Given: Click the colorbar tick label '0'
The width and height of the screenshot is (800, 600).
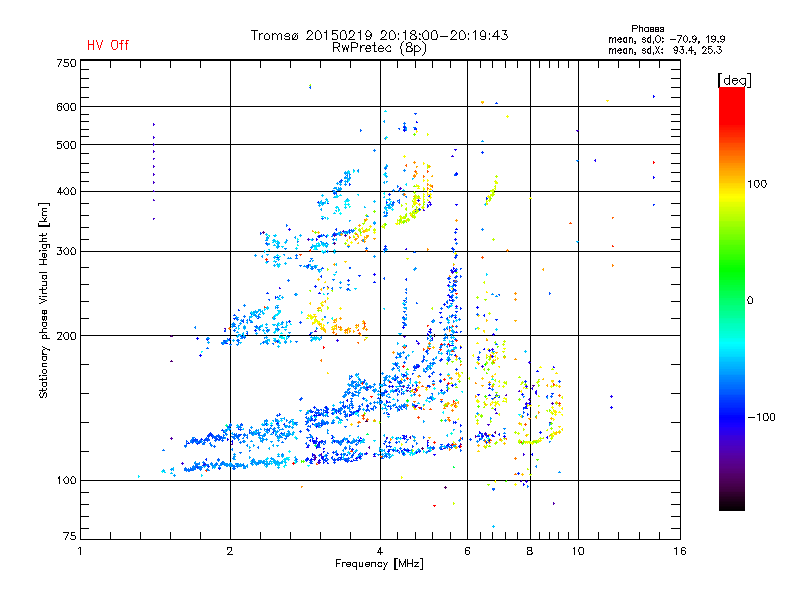Looking at the screenshot, I should point(749,301).
